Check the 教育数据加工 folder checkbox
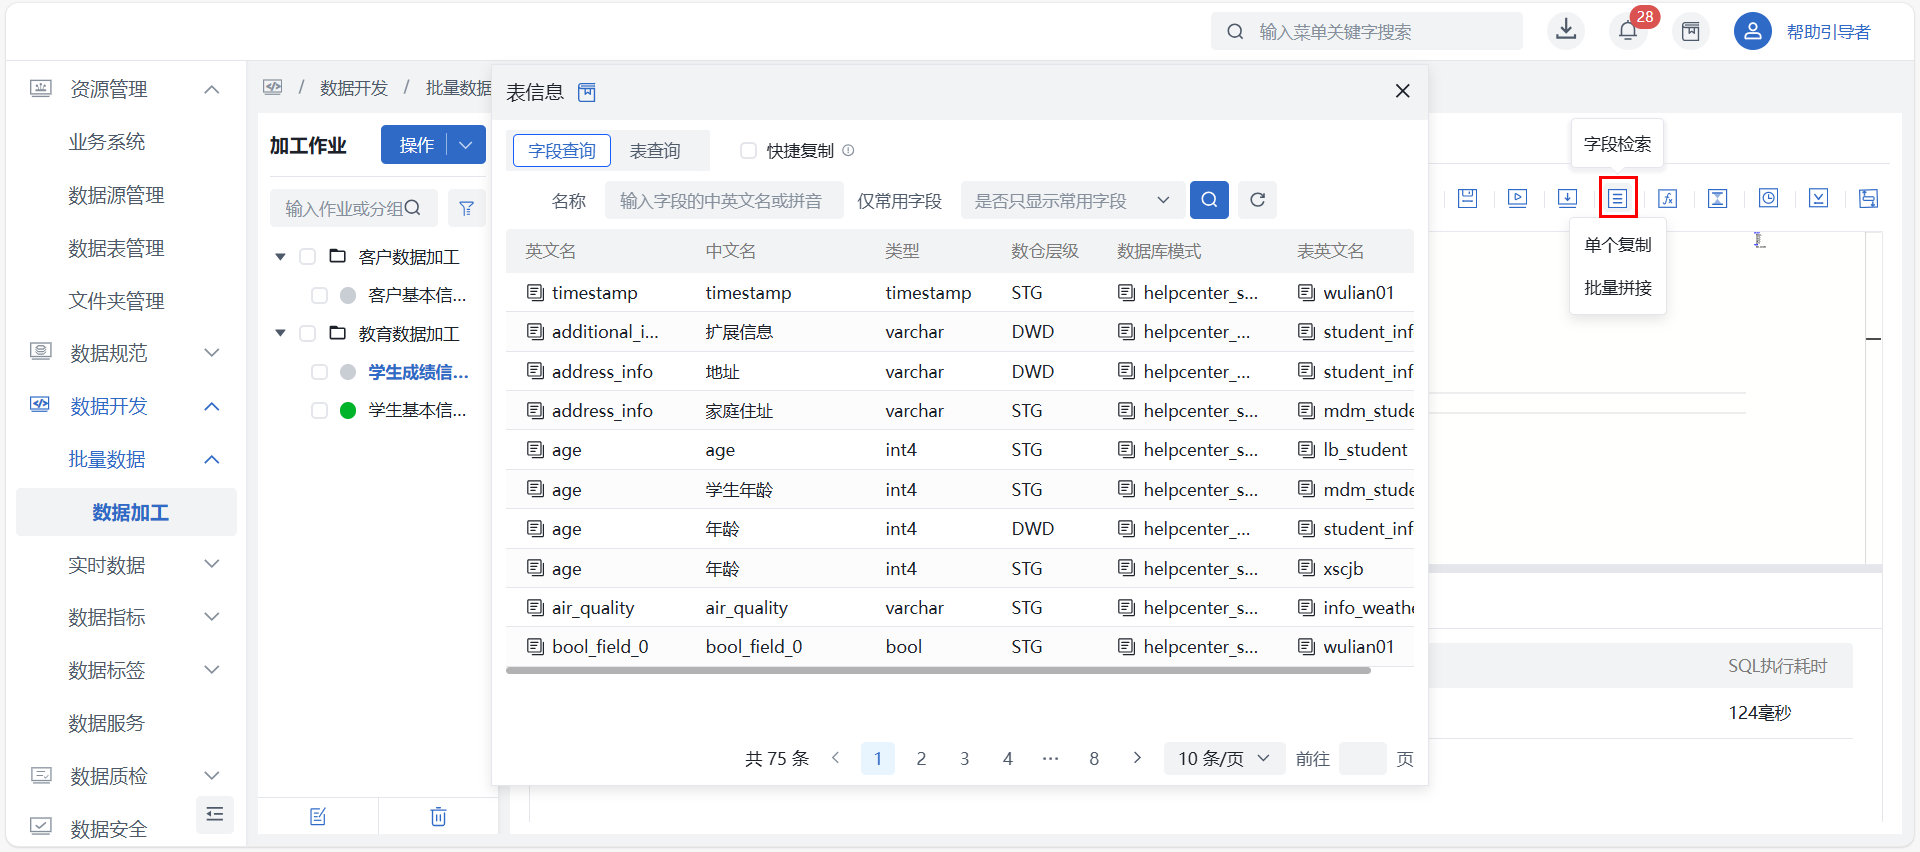Image resolution: width=1920 pixels, height=852 pixels. click(x=308, y=333)
